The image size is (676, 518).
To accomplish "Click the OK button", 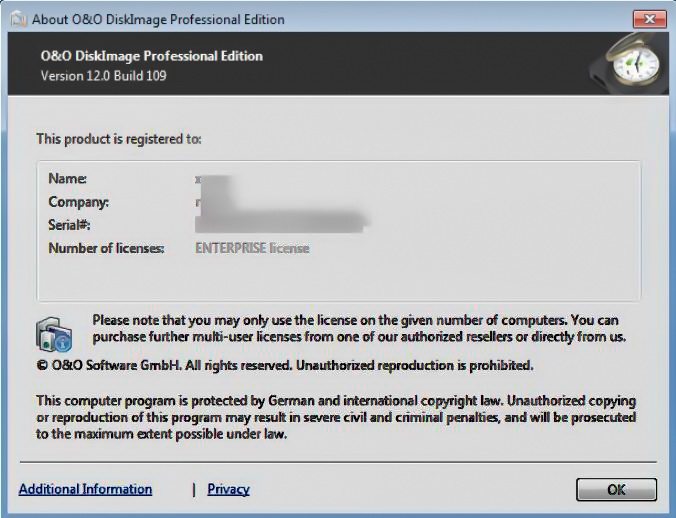I will click(616, 489).
